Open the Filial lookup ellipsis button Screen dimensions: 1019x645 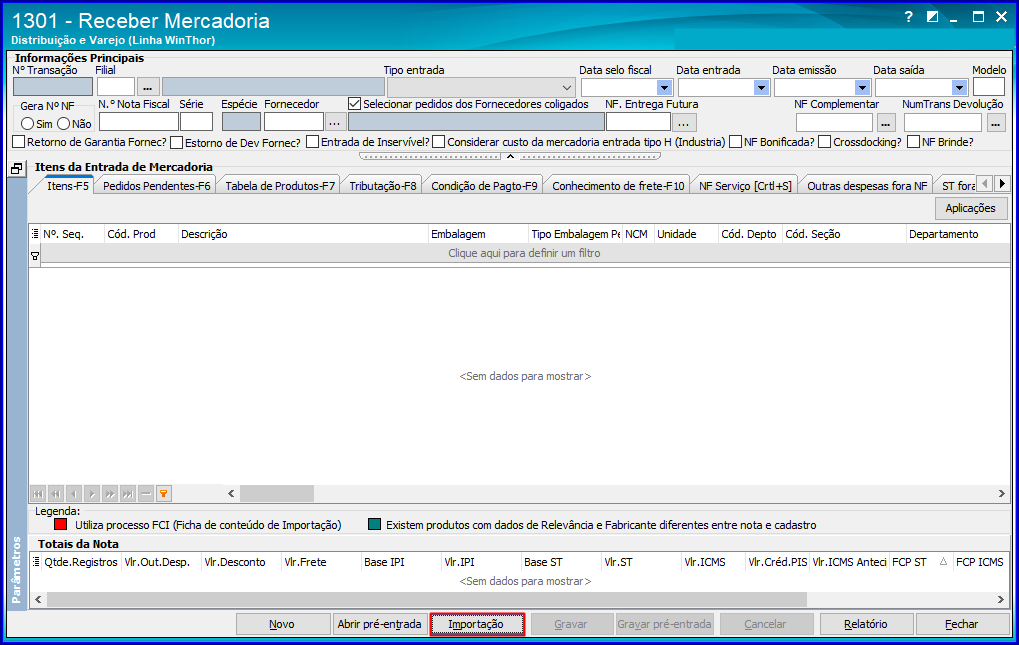148,87
